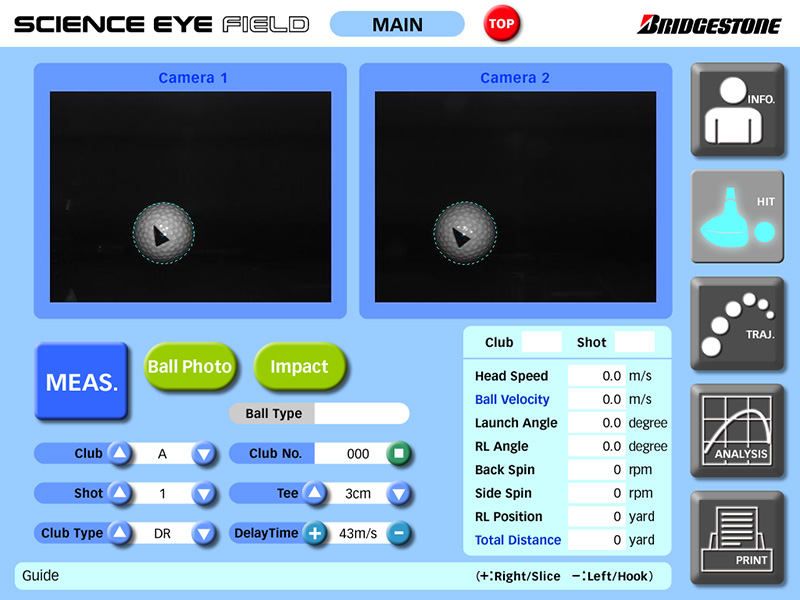Click the Shot result field in the data panel
Screen dimensions: 800x600
pos(635,342)
